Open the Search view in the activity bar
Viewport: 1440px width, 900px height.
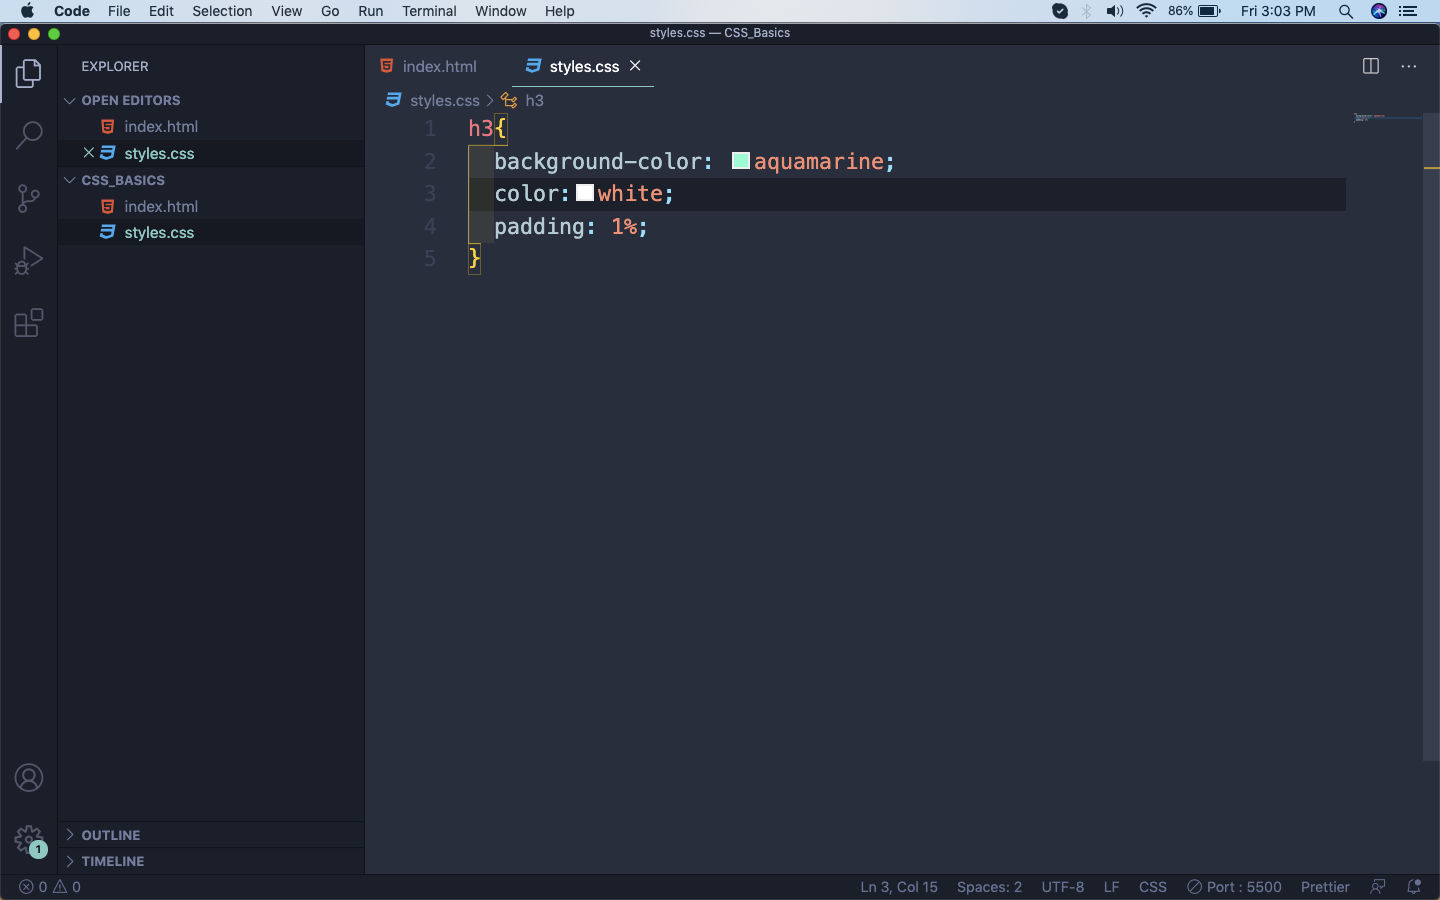tap(29, 135)
